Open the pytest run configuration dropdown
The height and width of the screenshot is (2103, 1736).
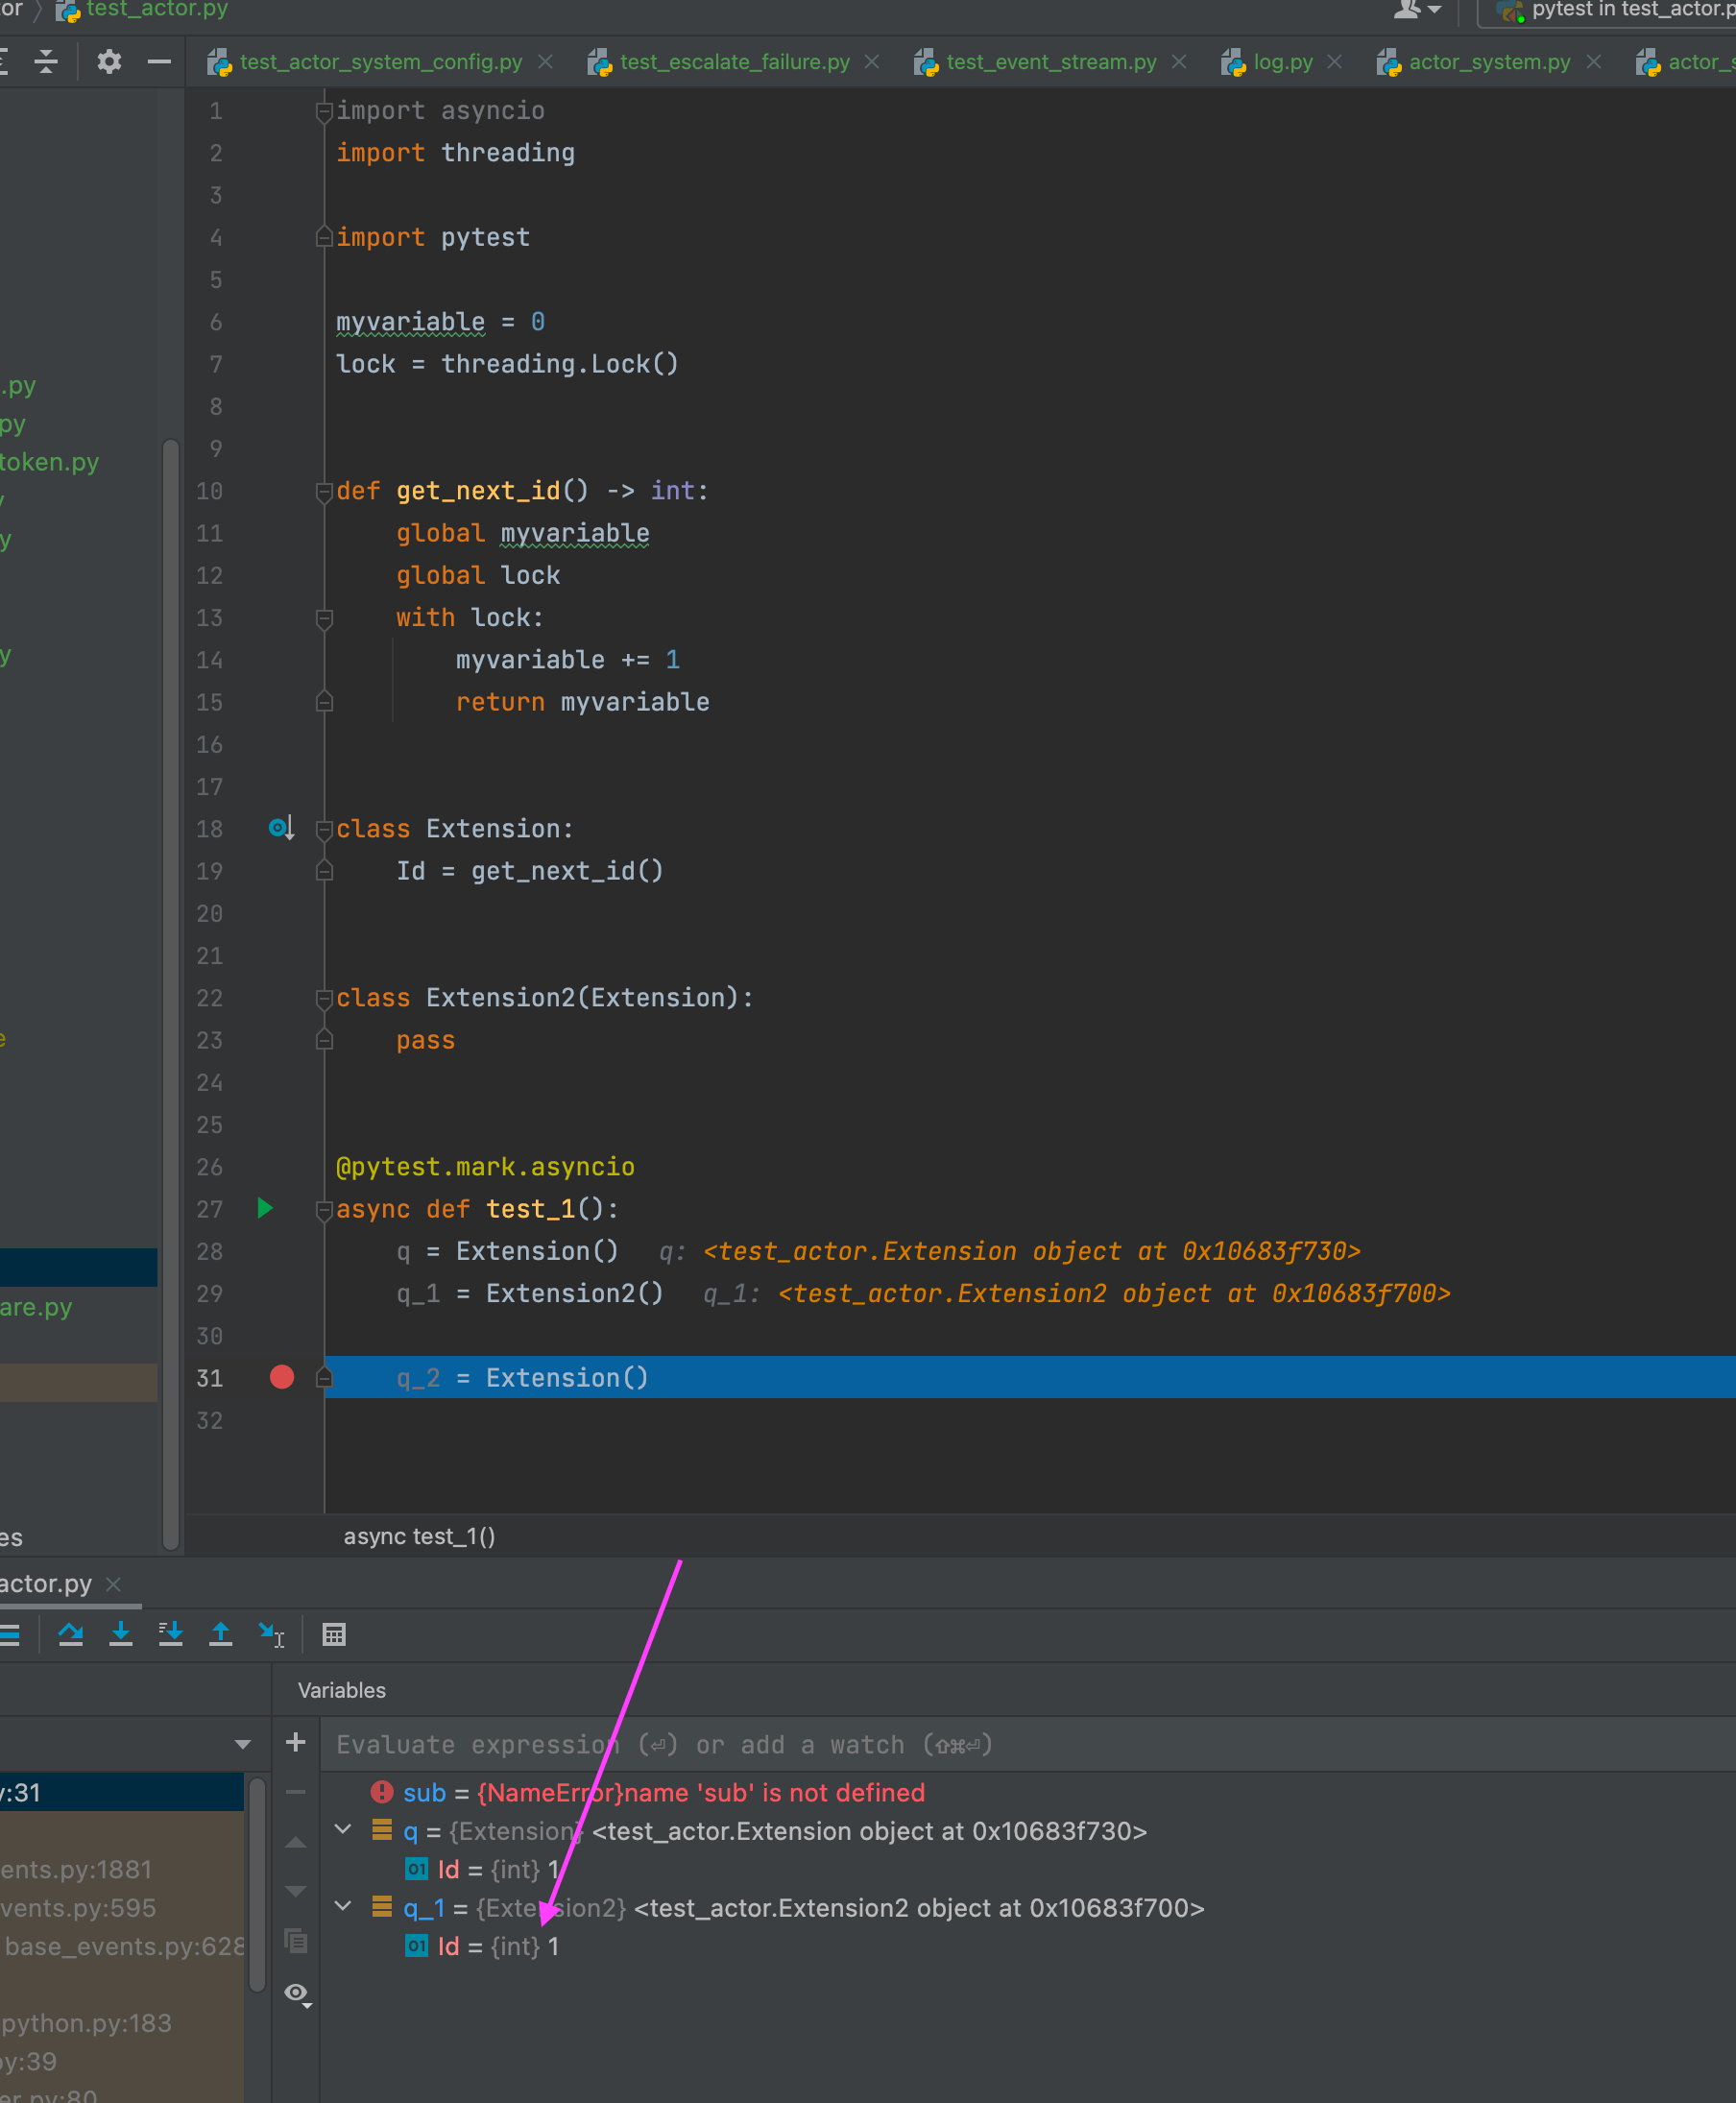click(1609, 10)
